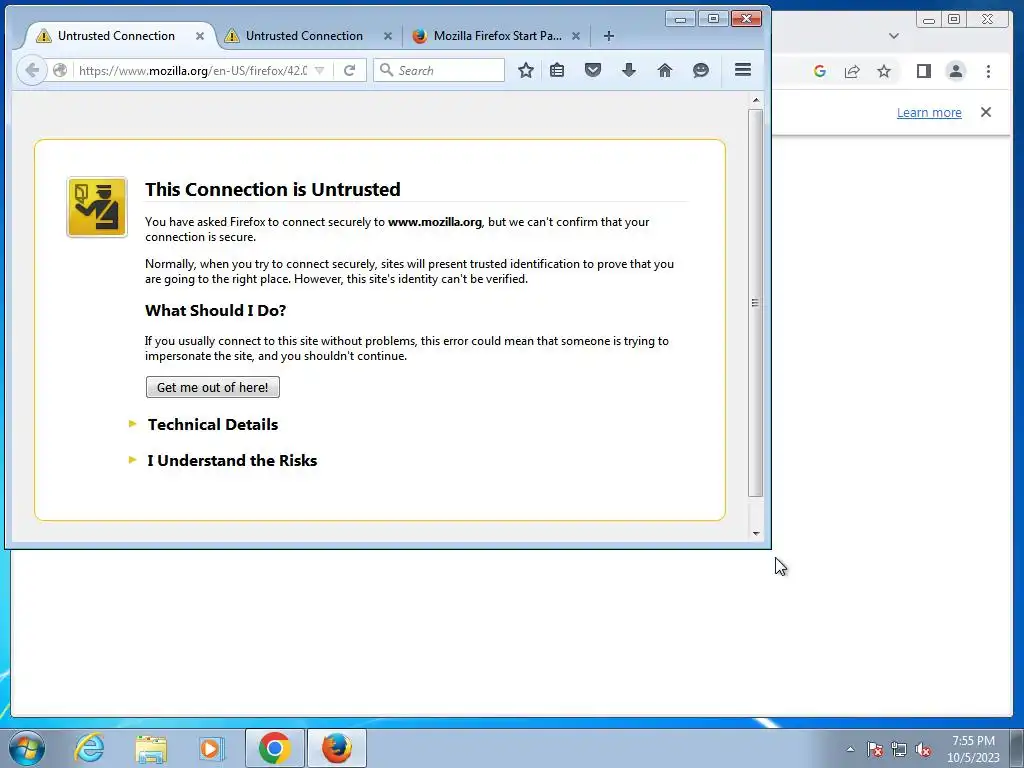
Task: Close the first Untrusted Connection tab
Action: point(200,36)
